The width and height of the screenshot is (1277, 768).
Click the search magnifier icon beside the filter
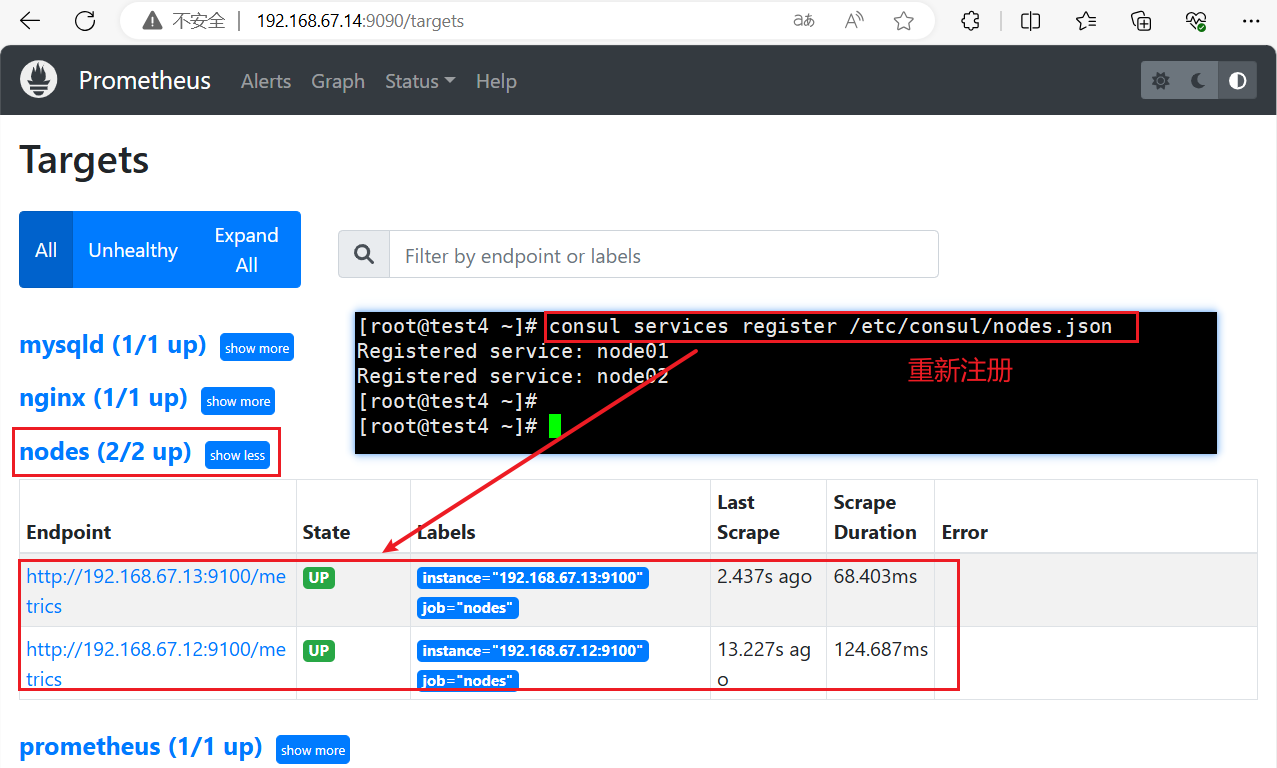tap(364, 255)
